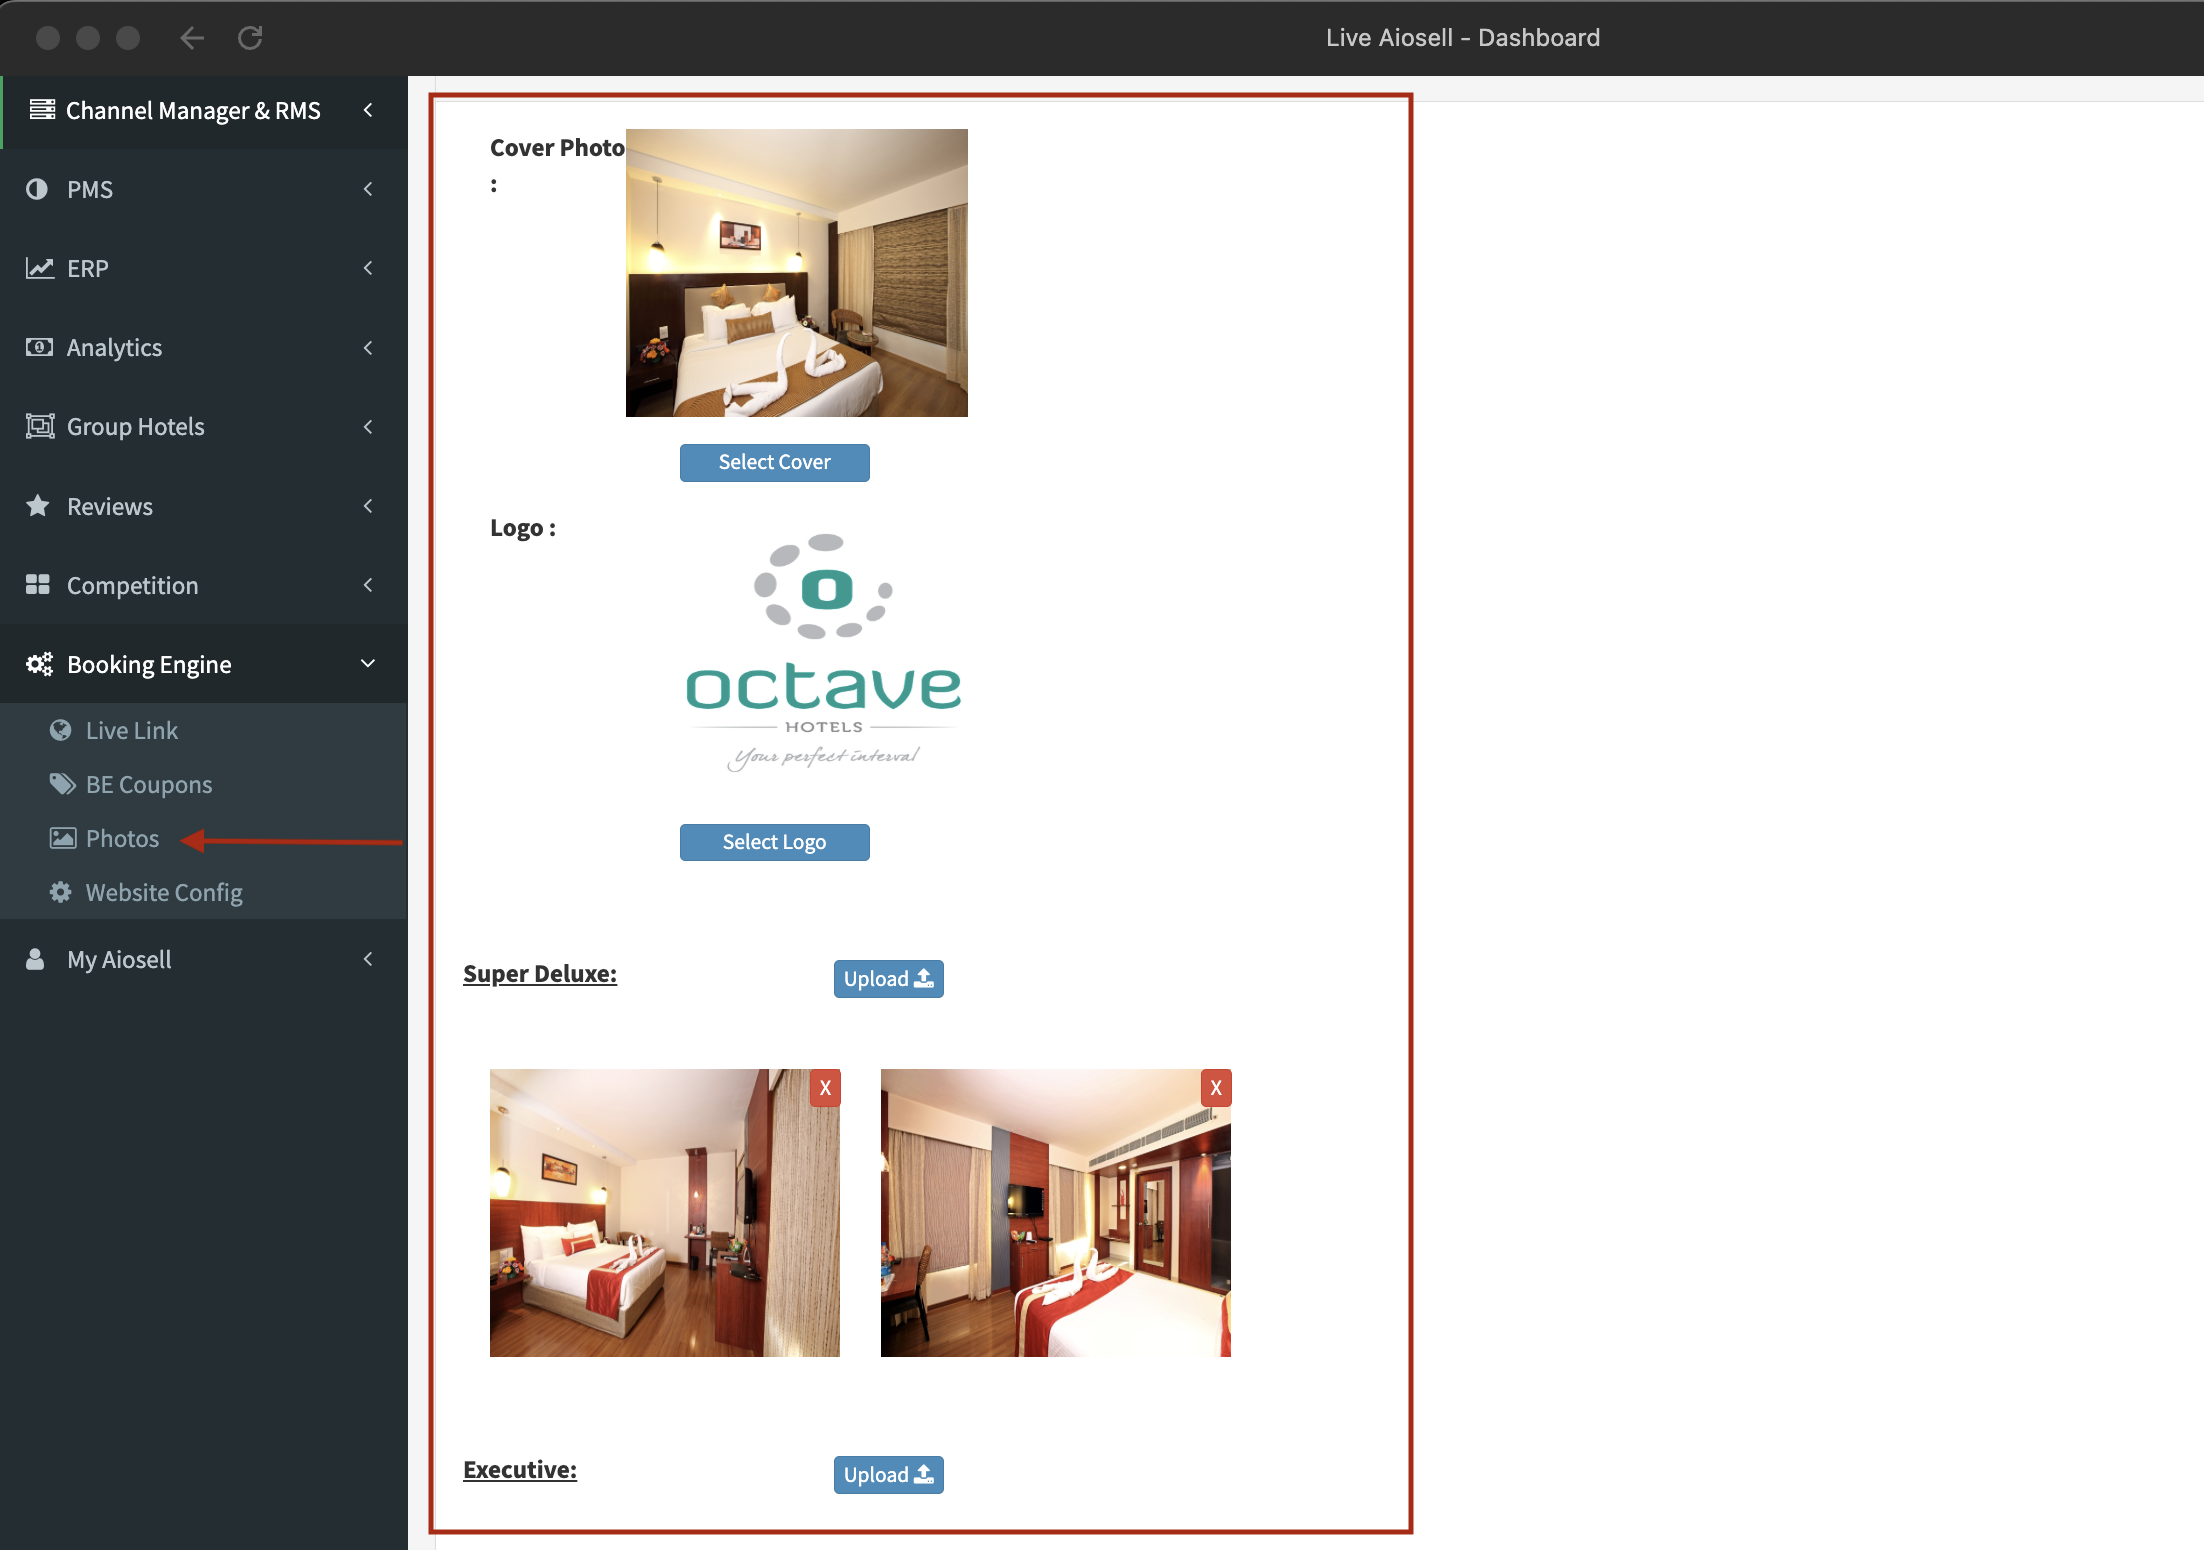Expand the Channel Manager & RMS chevron

tap(368, 110)
